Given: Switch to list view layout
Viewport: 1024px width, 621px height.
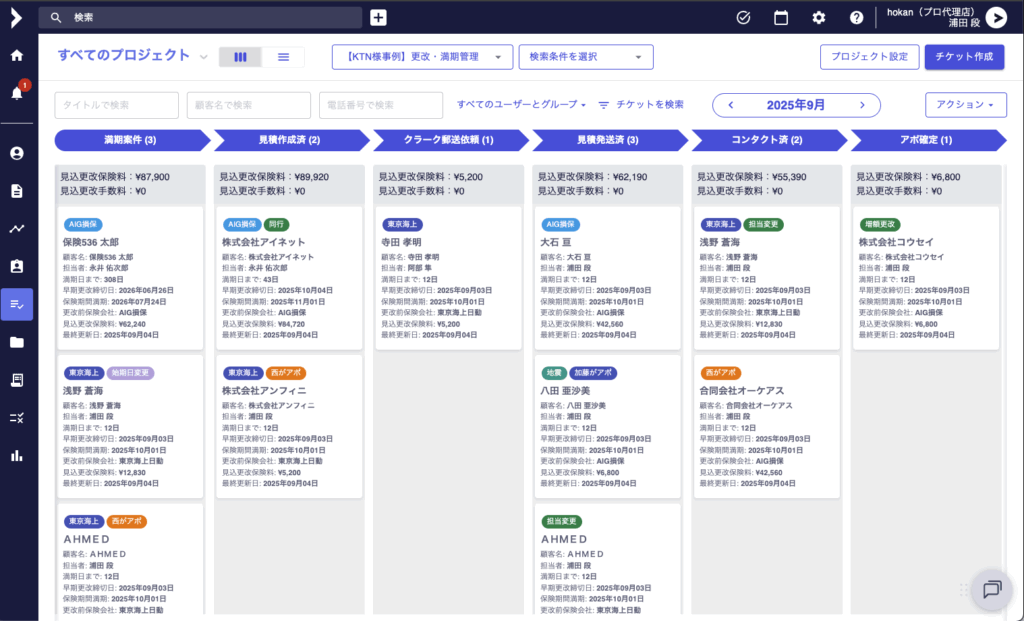Looking at the screenshot, I should (284, 57).
